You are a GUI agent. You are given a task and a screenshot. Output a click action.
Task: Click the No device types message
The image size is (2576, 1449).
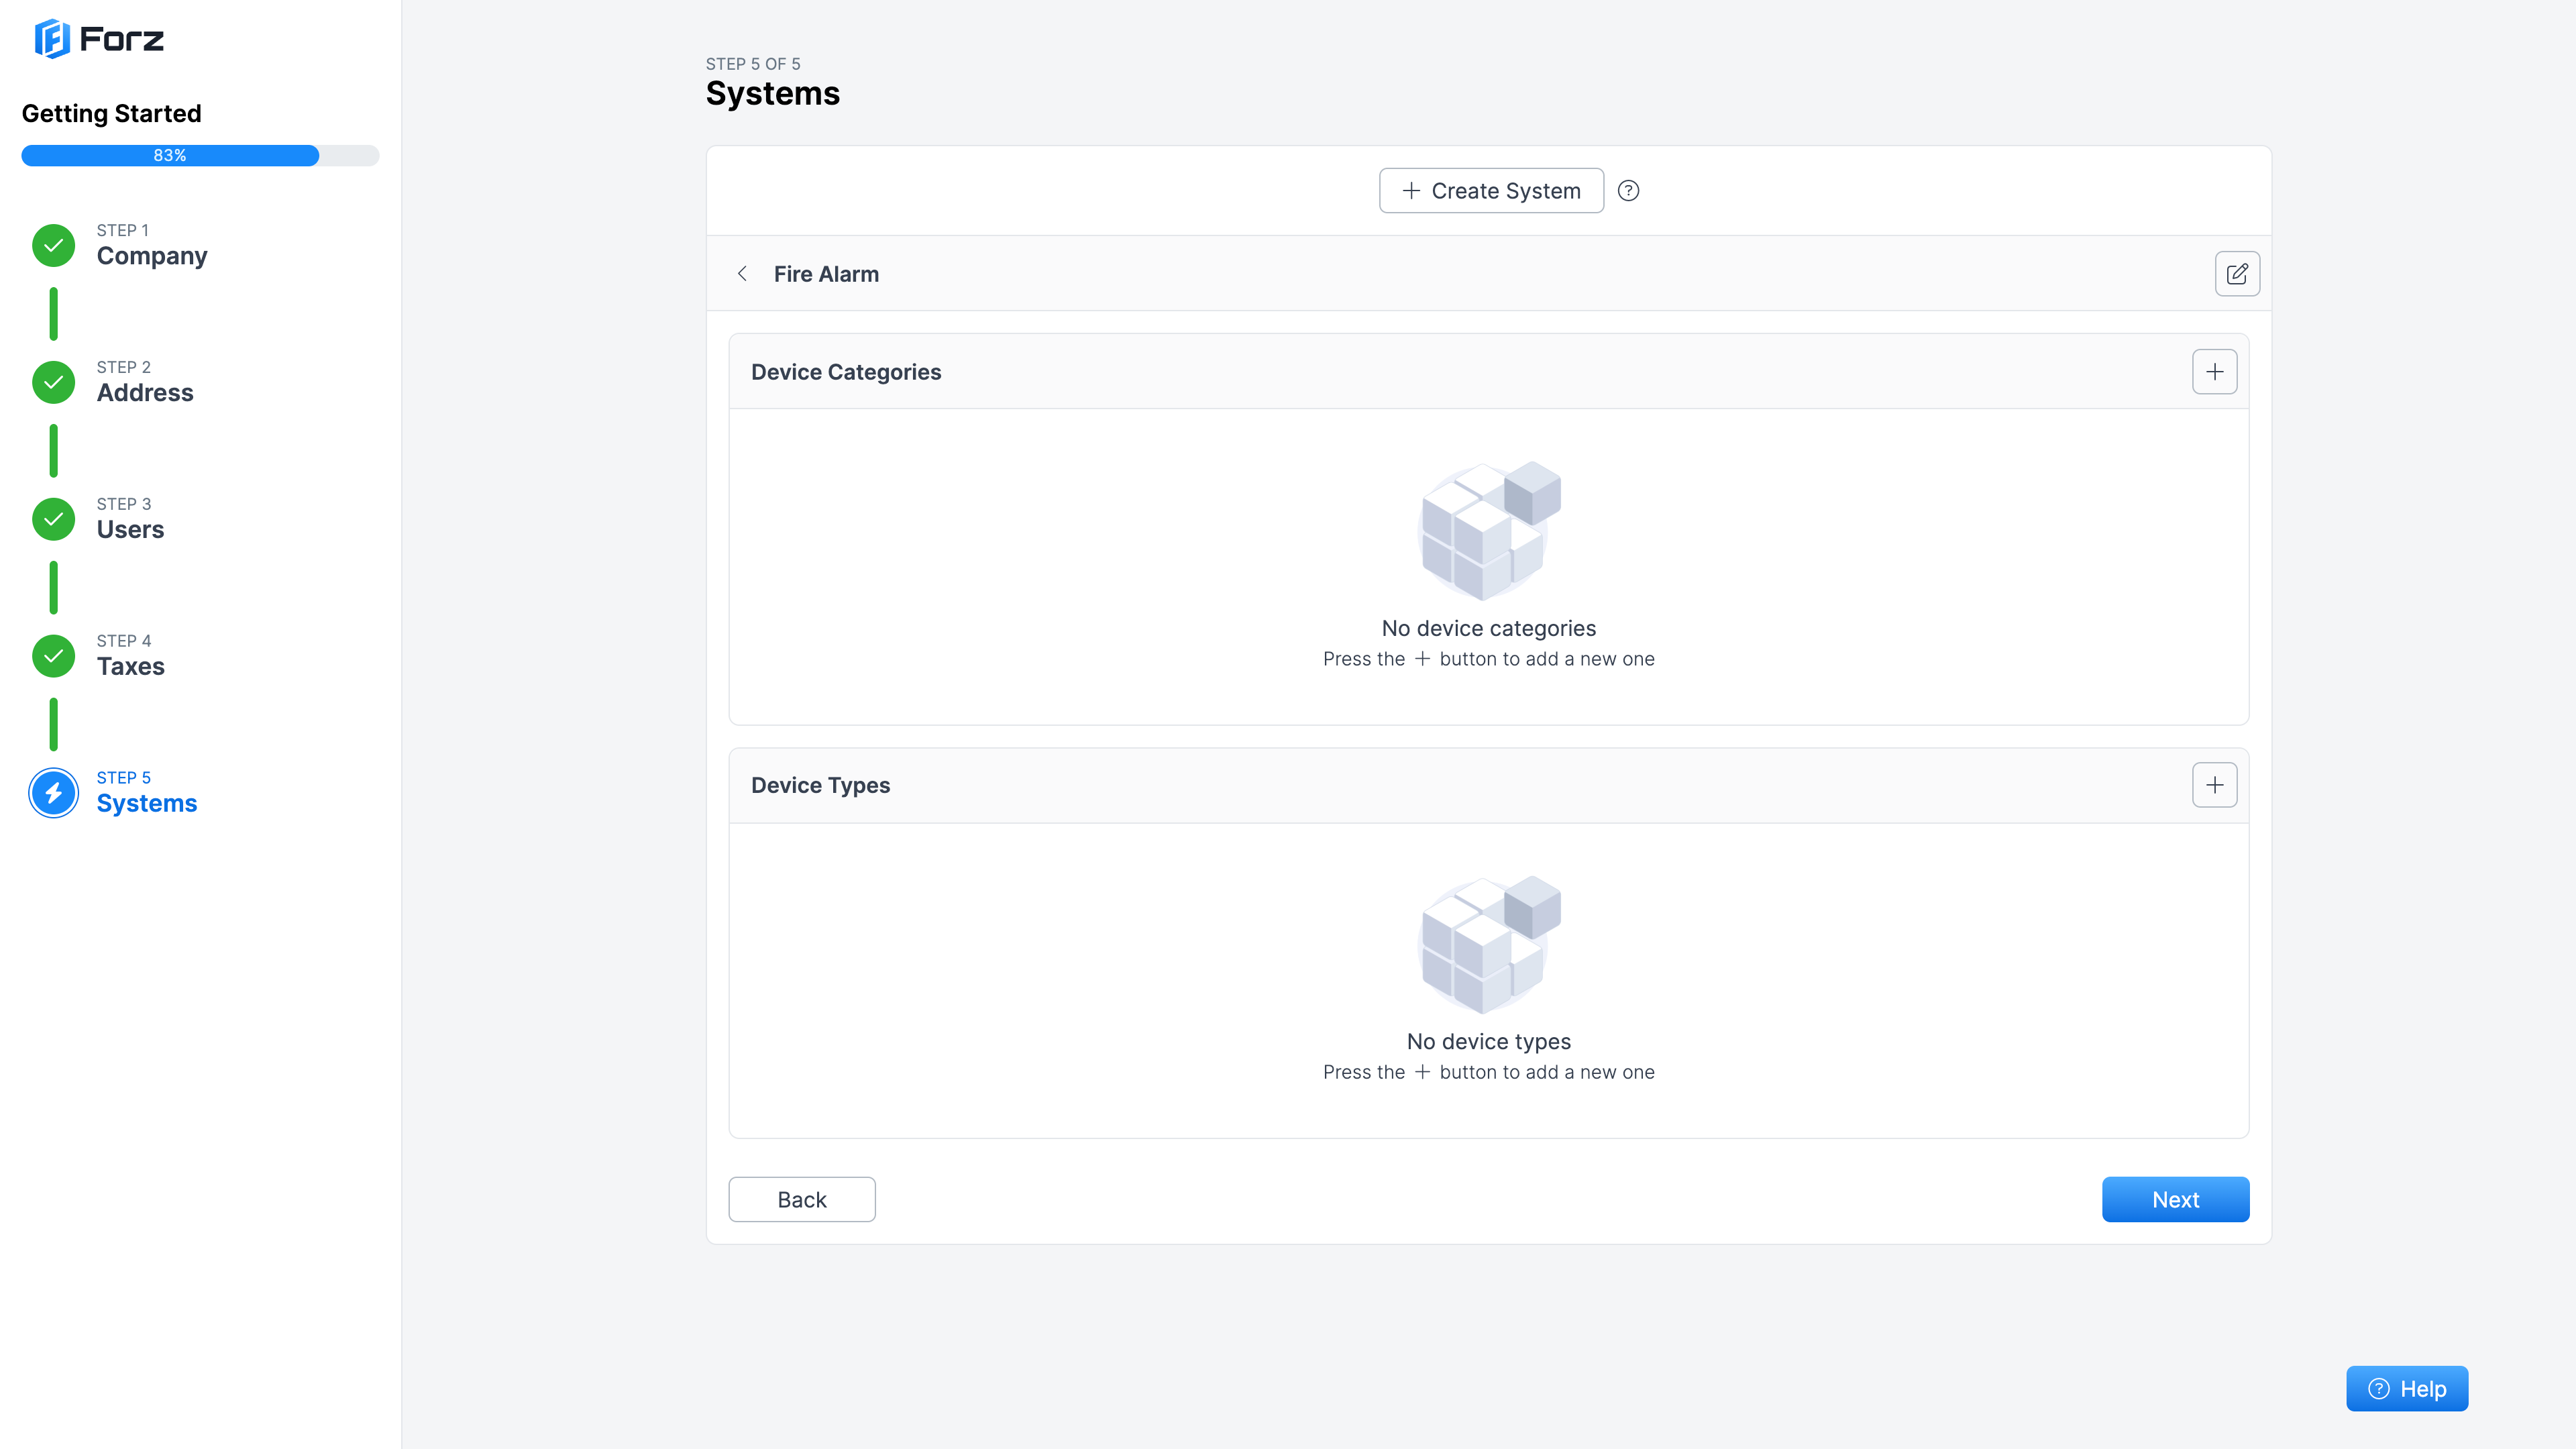pyautogui.click(x=1488, y=1041)
